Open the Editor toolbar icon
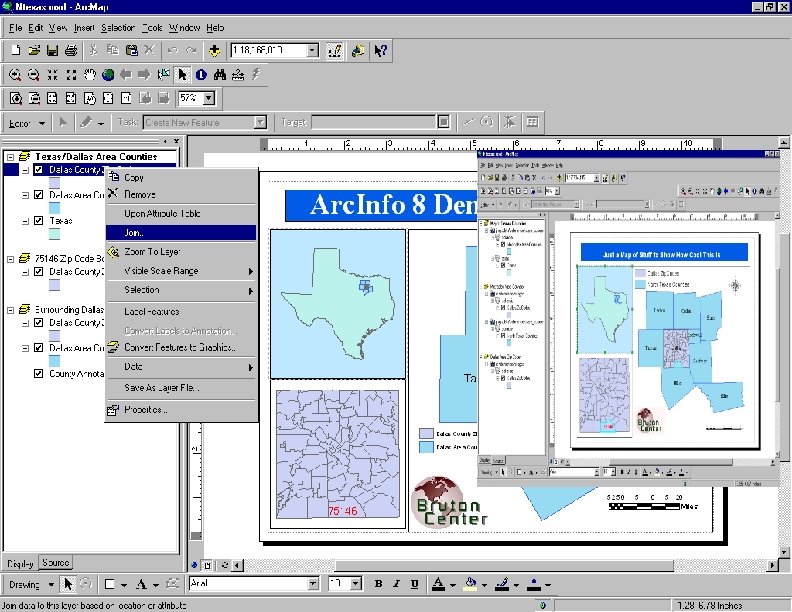Image resolution: width=792 pixels, height=612 pixels. [334, 50]
